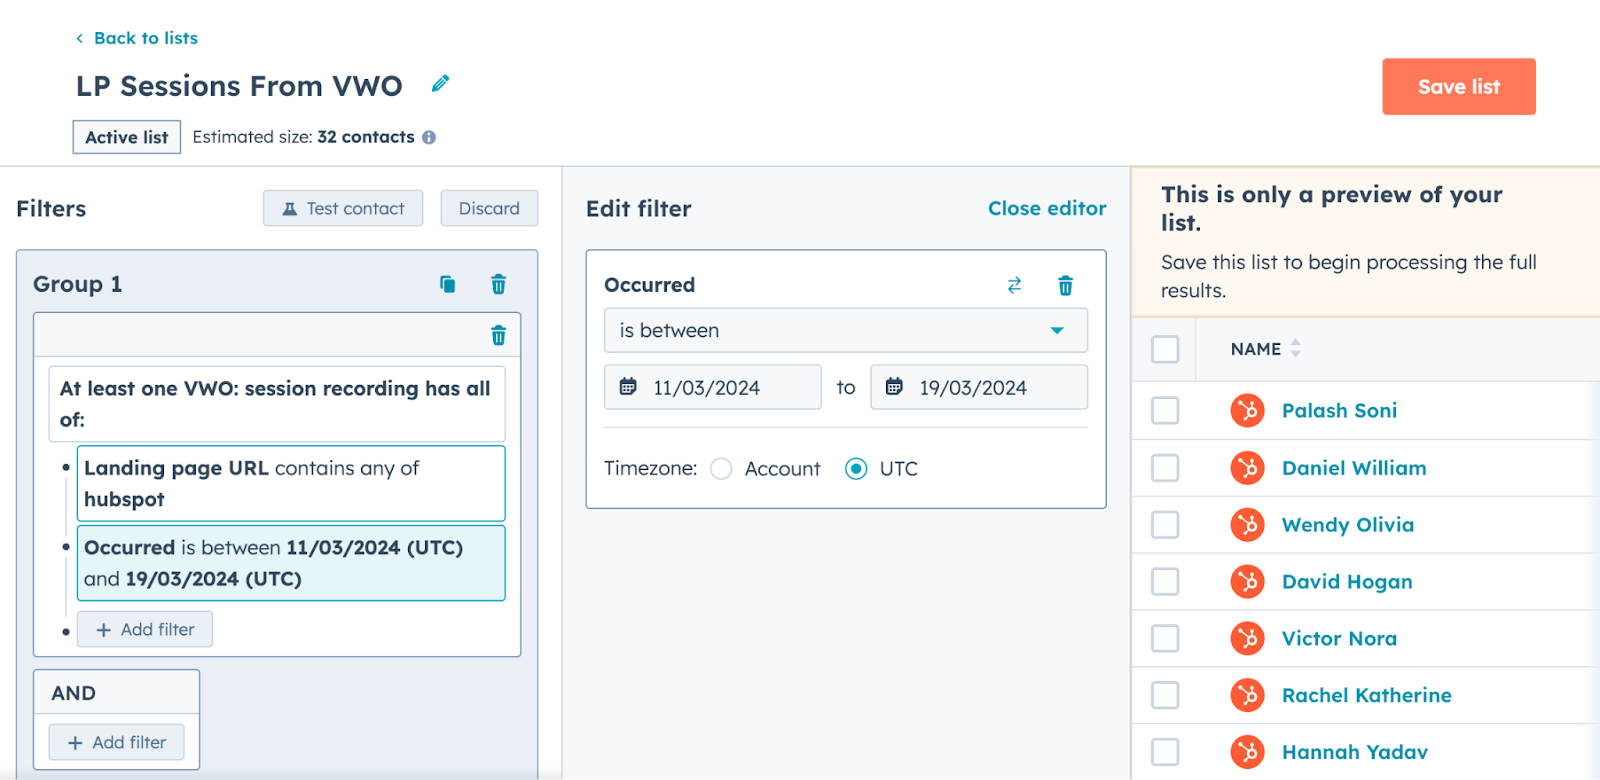Check the box for Wendy Olivia

1165,525
